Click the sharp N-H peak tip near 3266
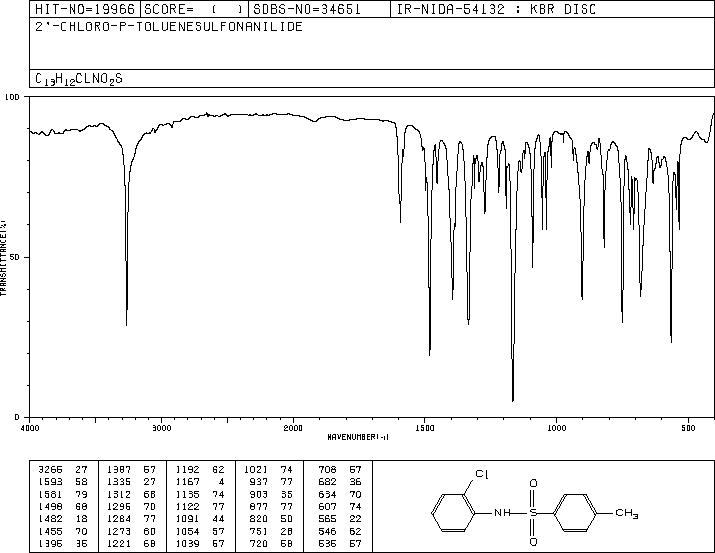 126,324
